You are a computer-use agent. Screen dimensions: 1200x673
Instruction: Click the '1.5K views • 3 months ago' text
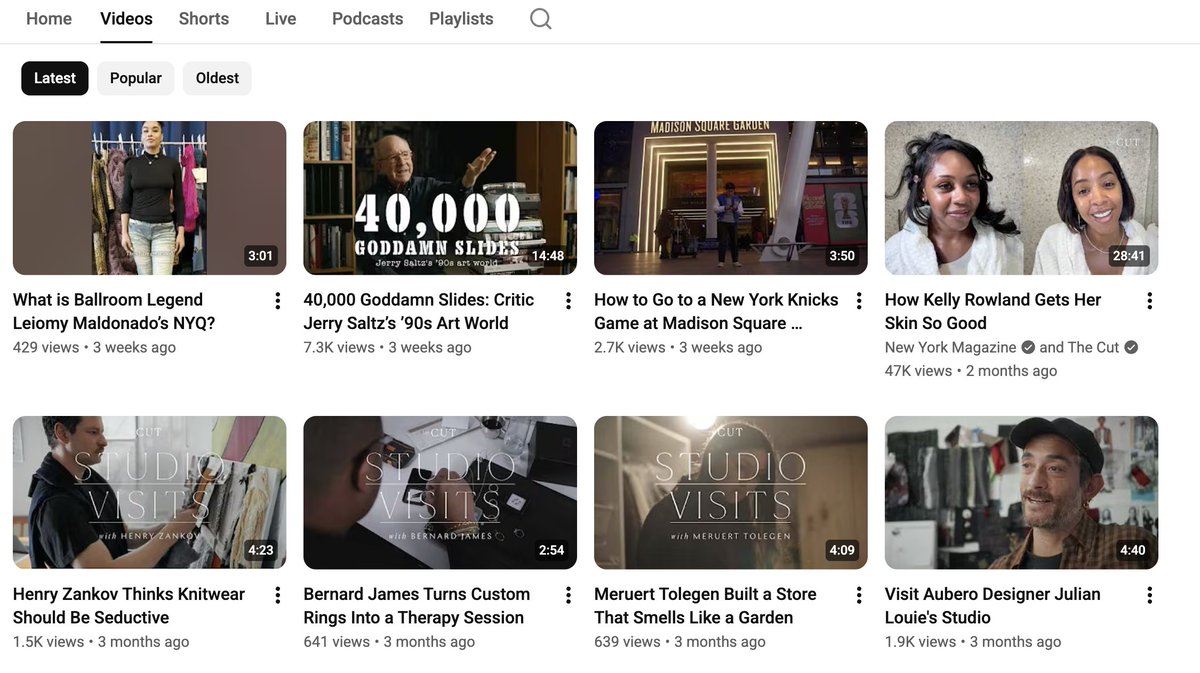[101, 642]
